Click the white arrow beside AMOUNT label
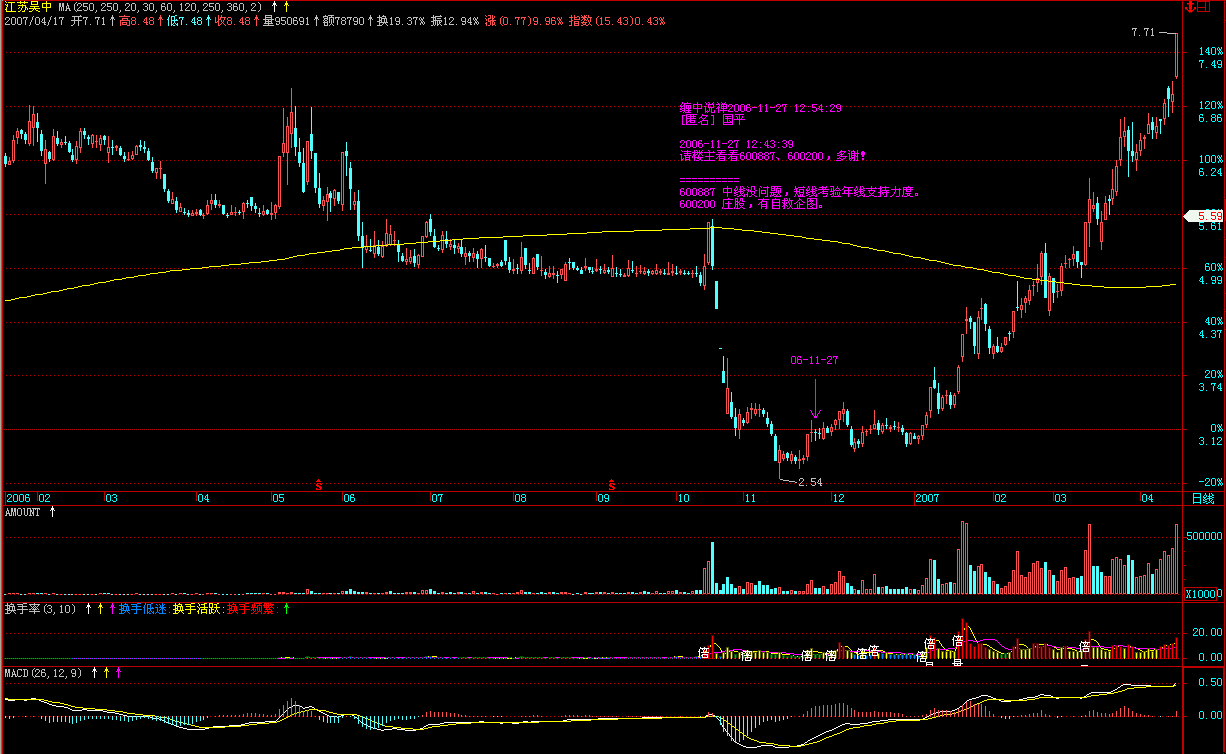The height and width of the screenshot is (754, 1226). click(x=53, y=512)
